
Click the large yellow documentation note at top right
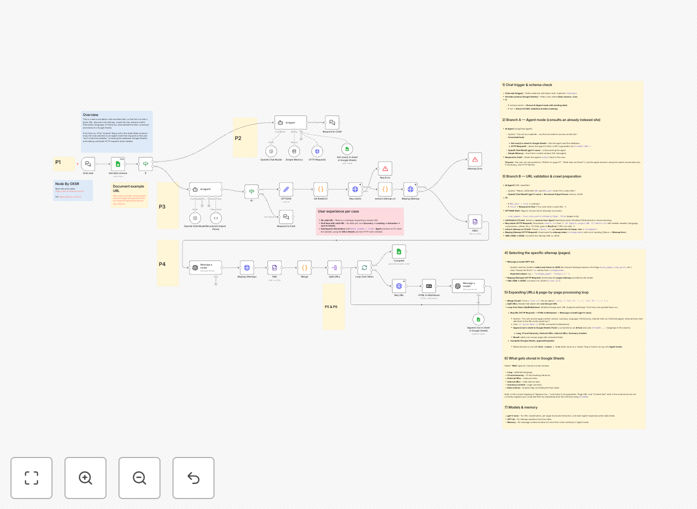click(573, 160)
